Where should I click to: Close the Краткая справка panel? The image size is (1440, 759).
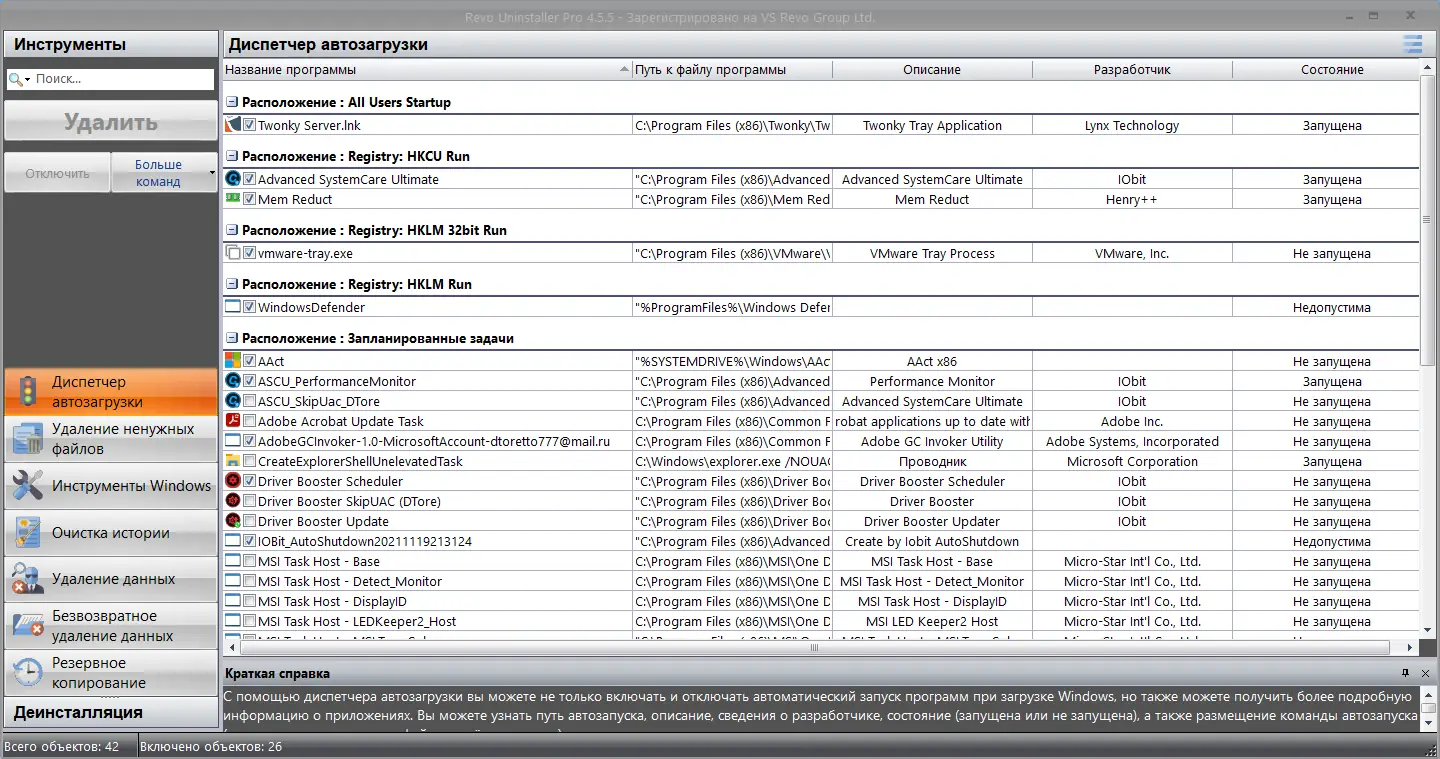tap(1425, 673)
